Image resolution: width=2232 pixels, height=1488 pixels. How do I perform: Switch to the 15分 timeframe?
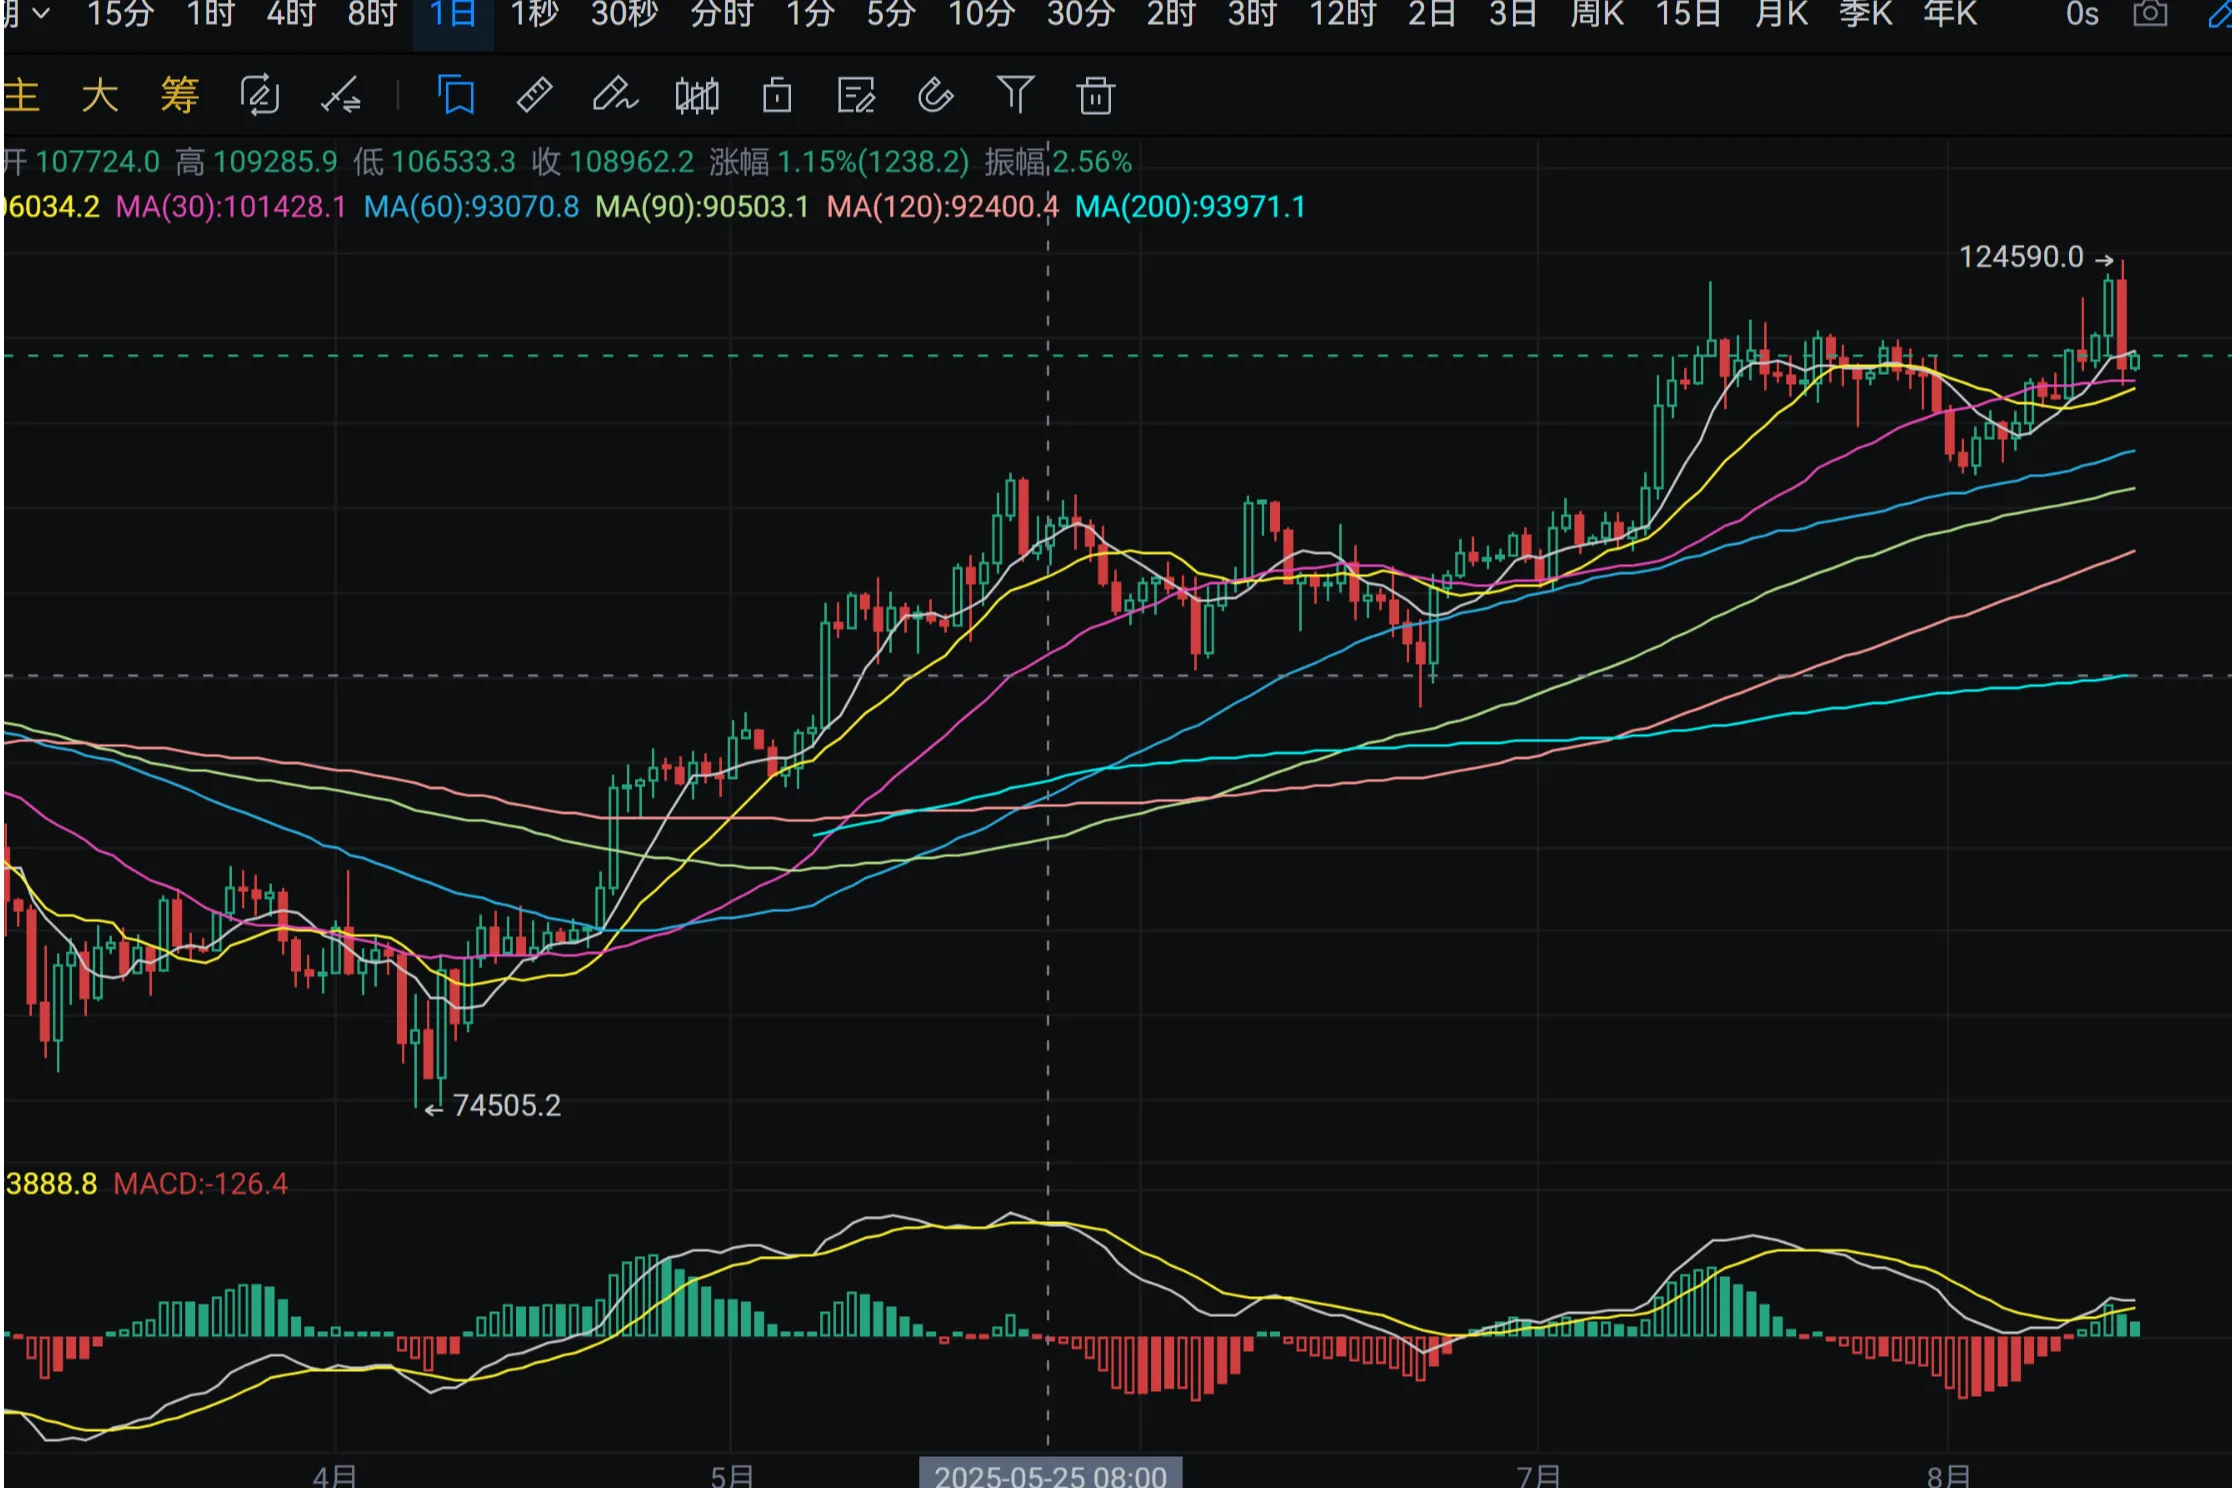121,14
